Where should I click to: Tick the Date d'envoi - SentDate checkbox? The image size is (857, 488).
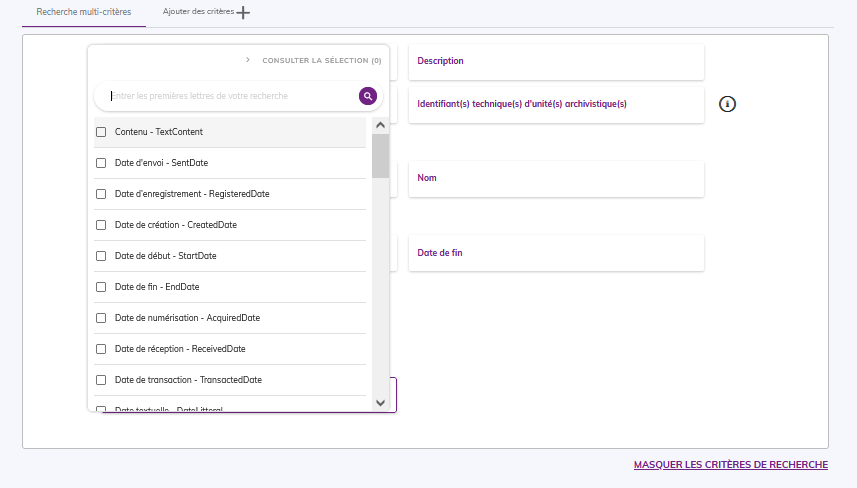(101, 163)
